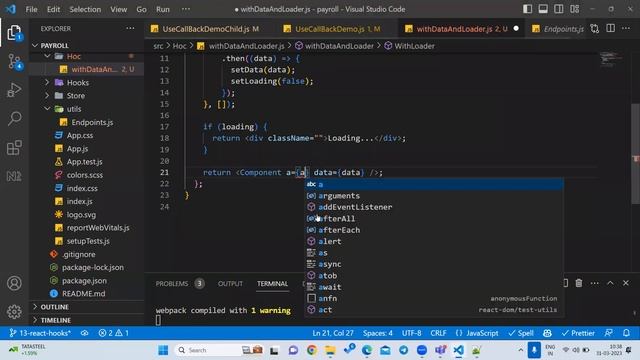The width and height of the screenshot is (640, 360).
Task: Click CRLF end of line selector
Action: click(438, 333)
